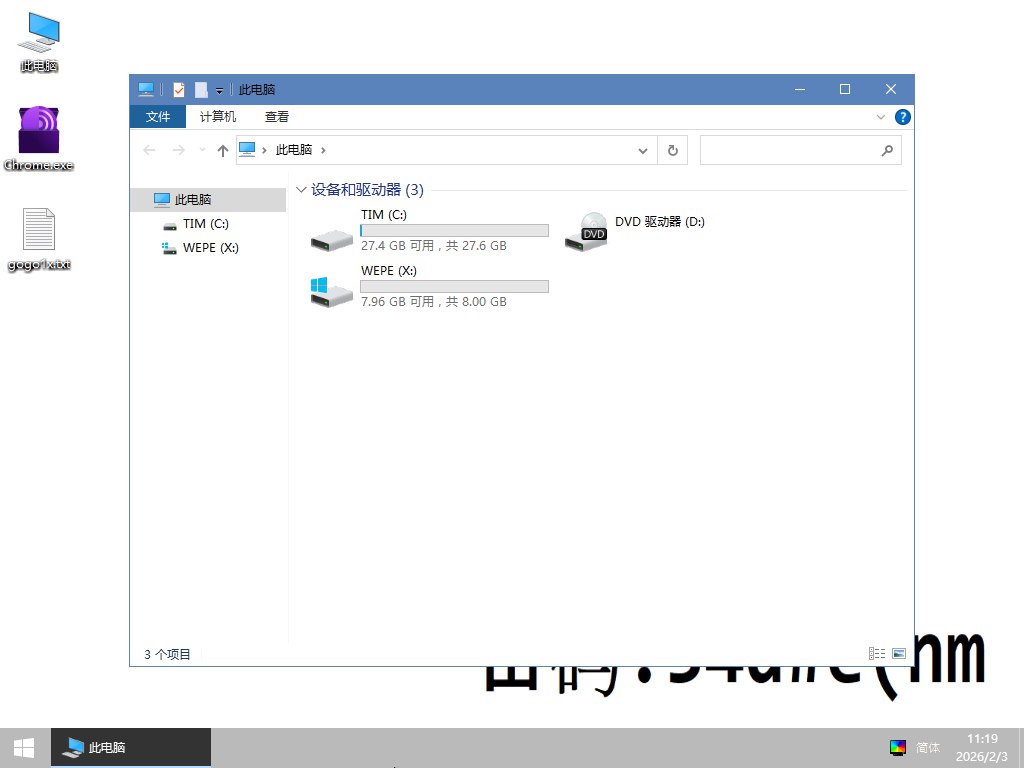This screenshot has height=768, width=1024.
Task: Click the Properties icon in quick access toolbar
Action: [x=179, y=90]
